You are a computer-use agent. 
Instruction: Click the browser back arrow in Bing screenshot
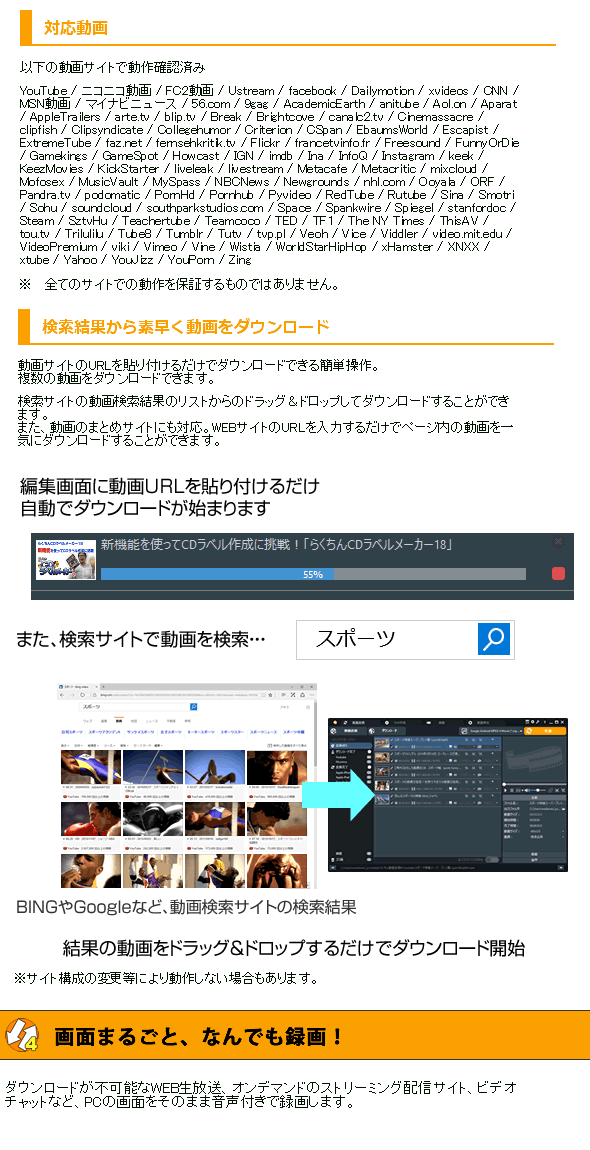pos(64,694)
